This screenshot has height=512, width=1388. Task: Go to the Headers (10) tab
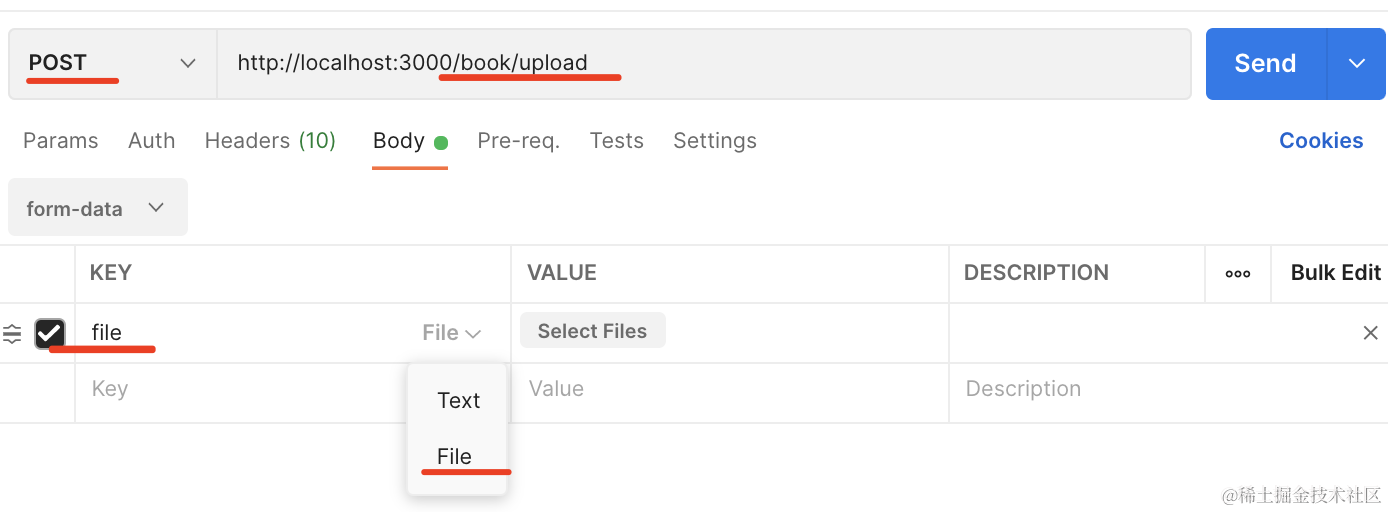(270, 141)
